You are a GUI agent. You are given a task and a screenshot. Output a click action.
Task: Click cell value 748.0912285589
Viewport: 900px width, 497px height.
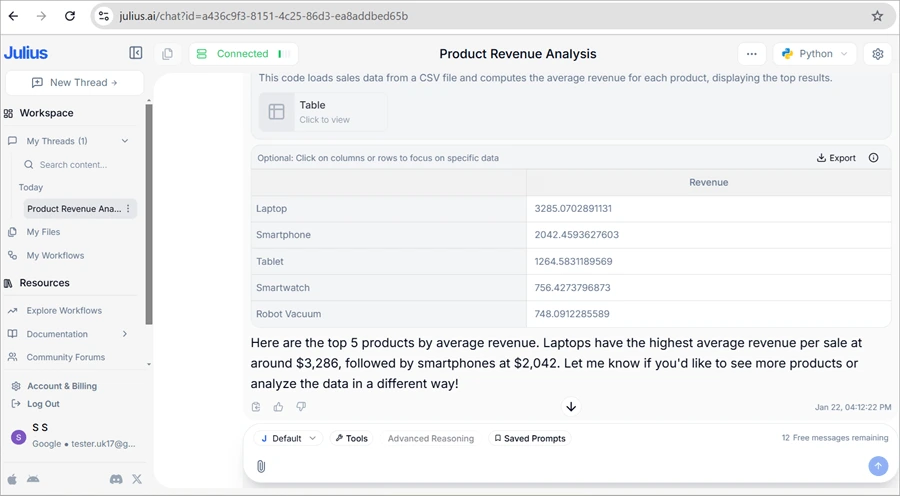tap(572, 314)
